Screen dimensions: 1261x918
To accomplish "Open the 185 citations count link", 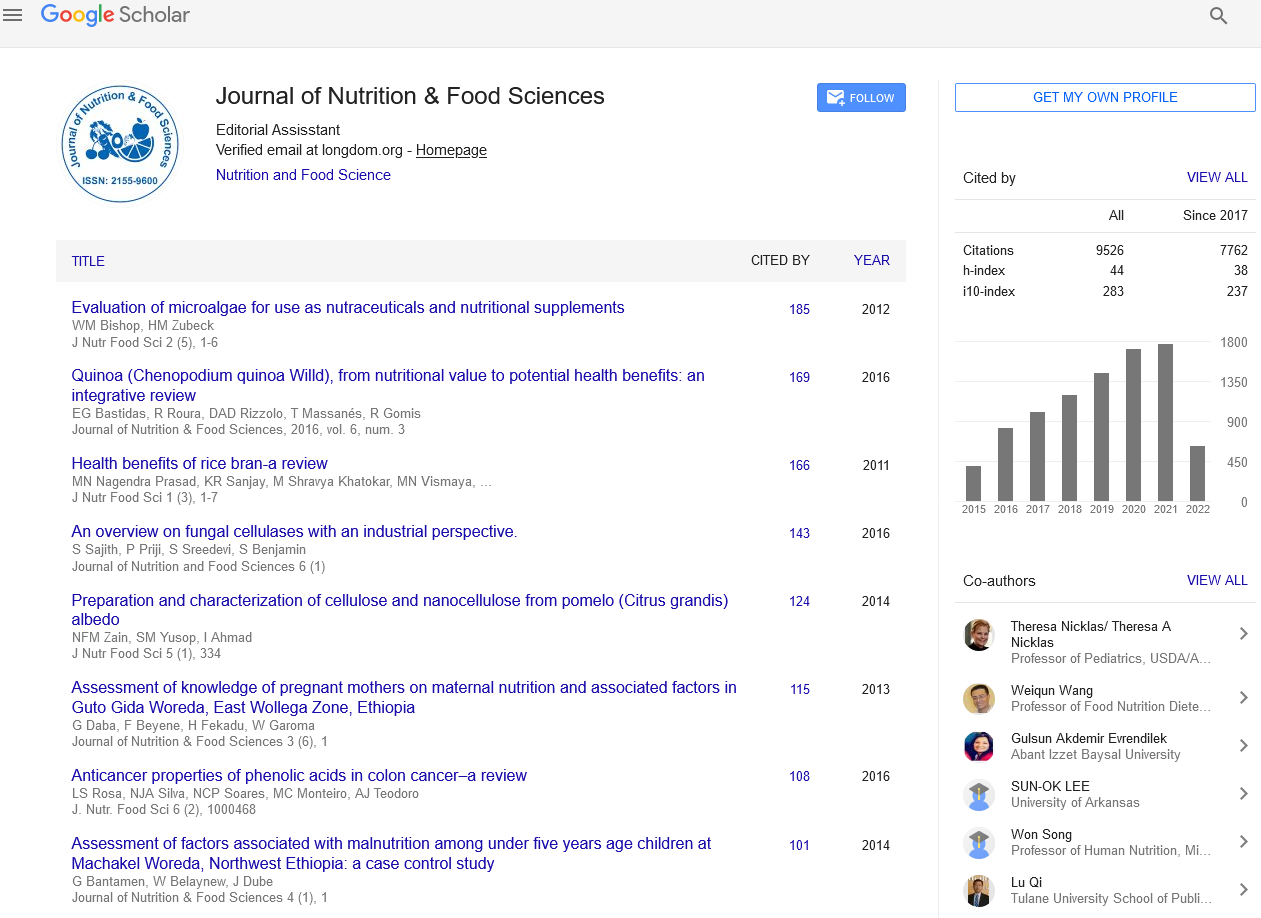I will 799,310.
